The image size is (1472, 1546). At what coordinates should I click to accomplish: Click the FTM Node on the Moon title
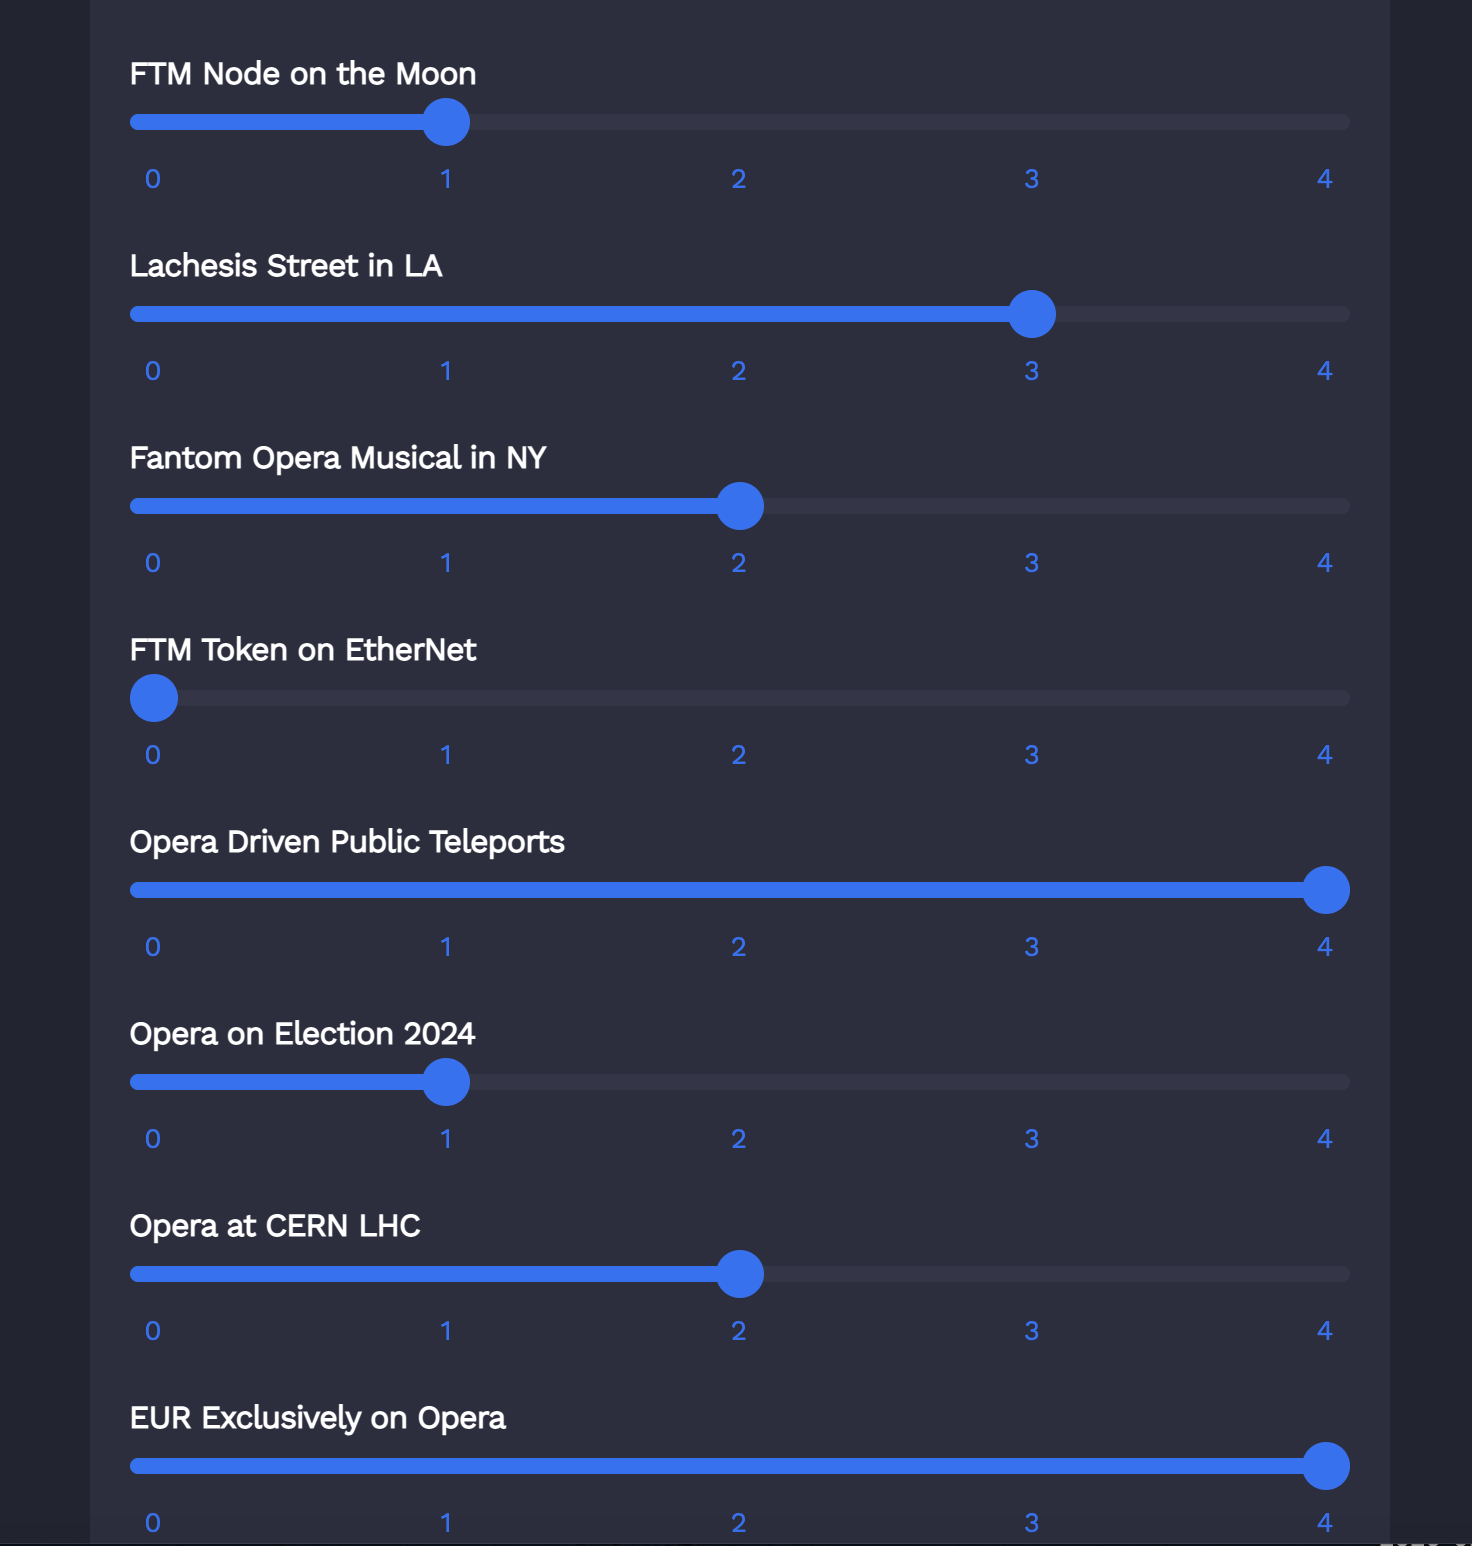(x=302, y=73)
